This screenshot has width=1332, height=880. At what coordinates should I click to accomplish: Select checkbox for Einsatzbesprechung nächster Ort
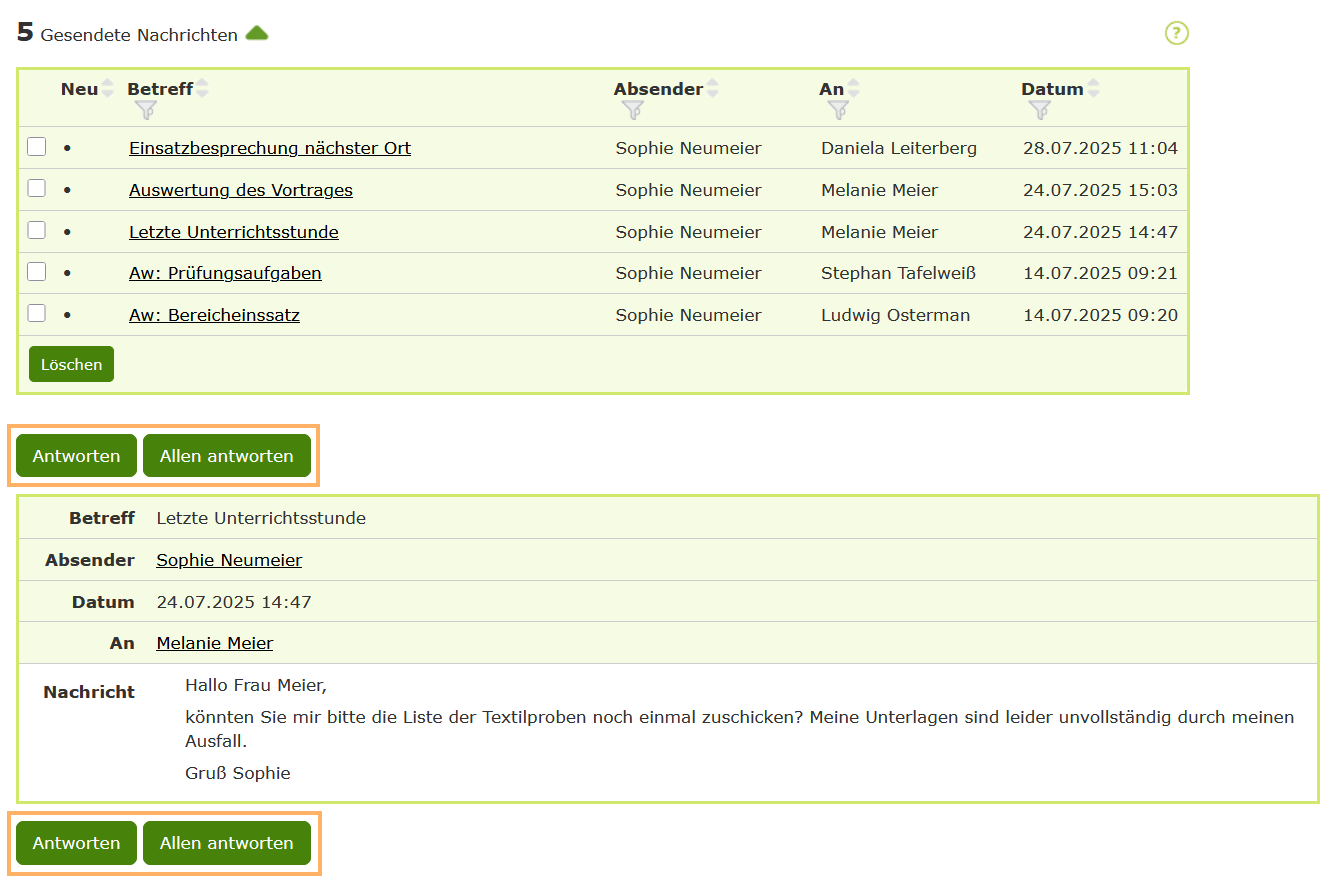coord(37,147)
